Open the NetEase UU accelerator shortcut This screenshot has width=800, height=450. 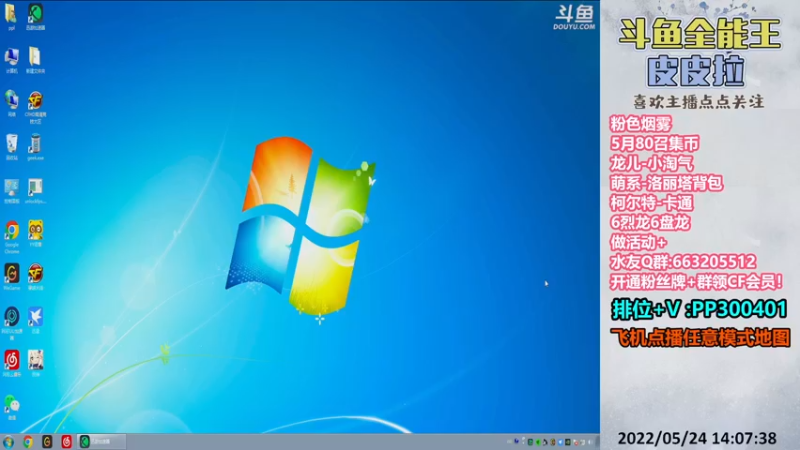click(x=11, y=323)
